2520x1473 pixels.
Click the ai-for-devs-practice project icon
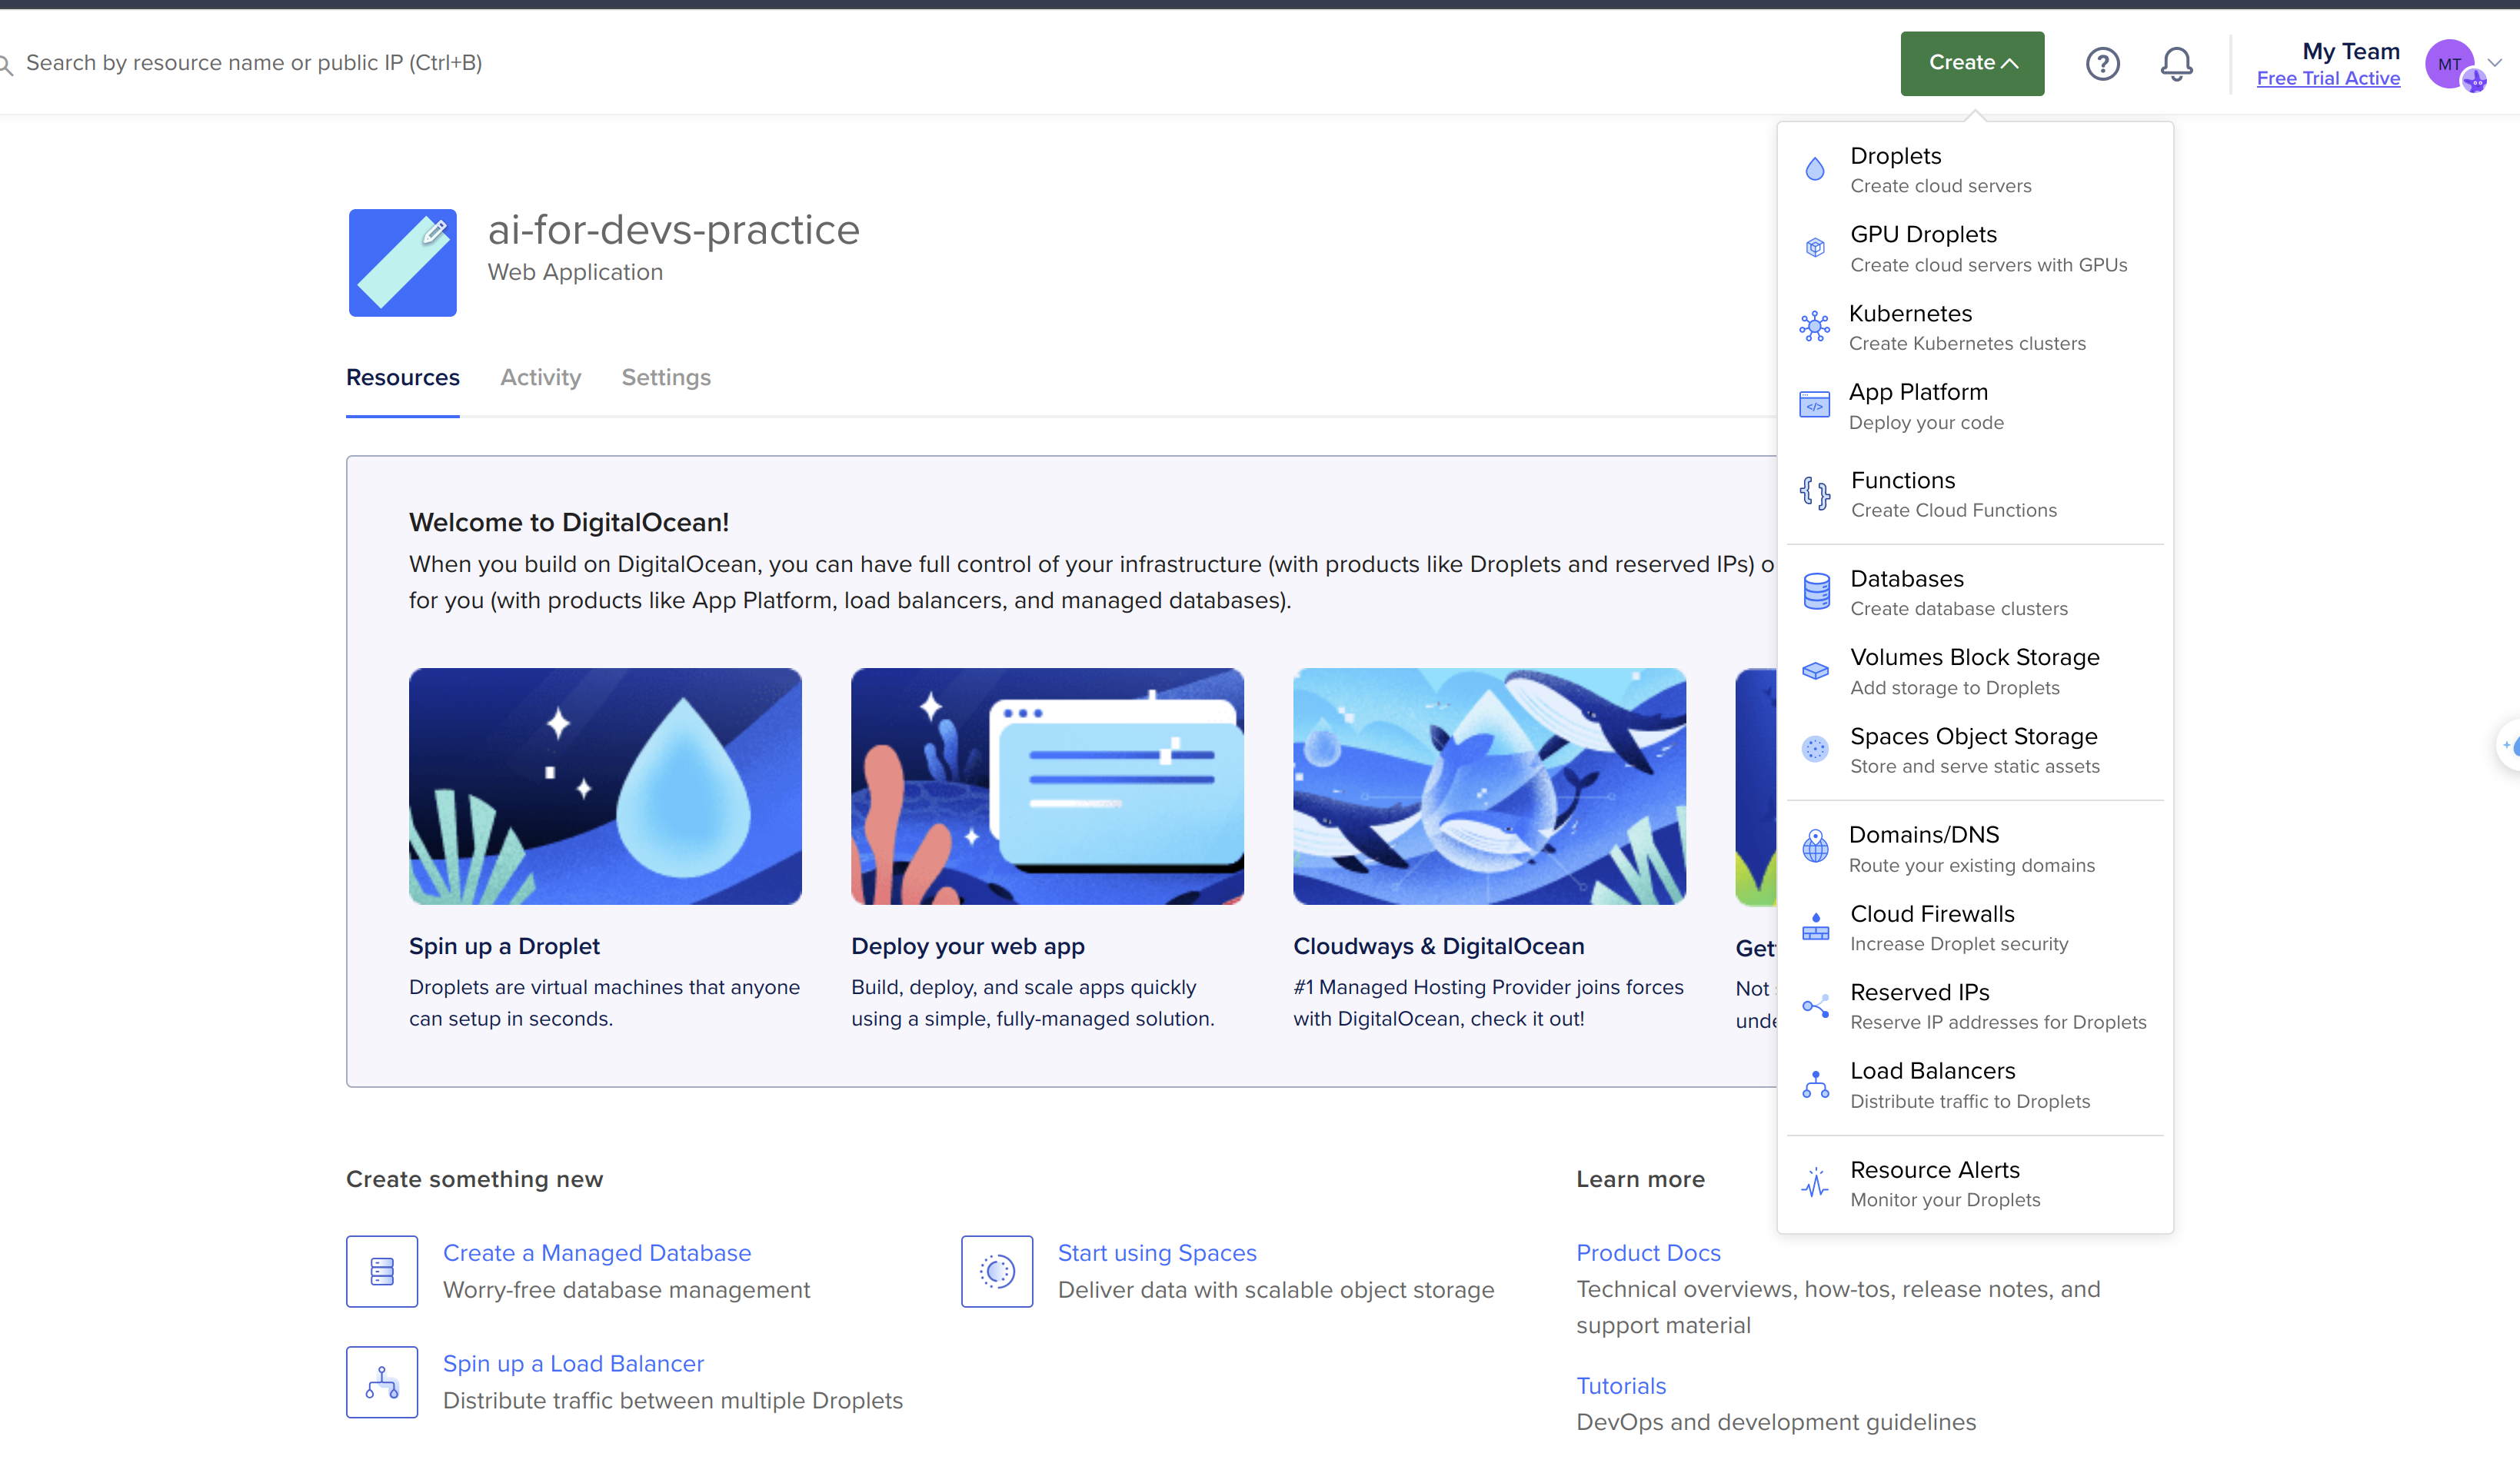pyautogui.click(x=402, y=263)
